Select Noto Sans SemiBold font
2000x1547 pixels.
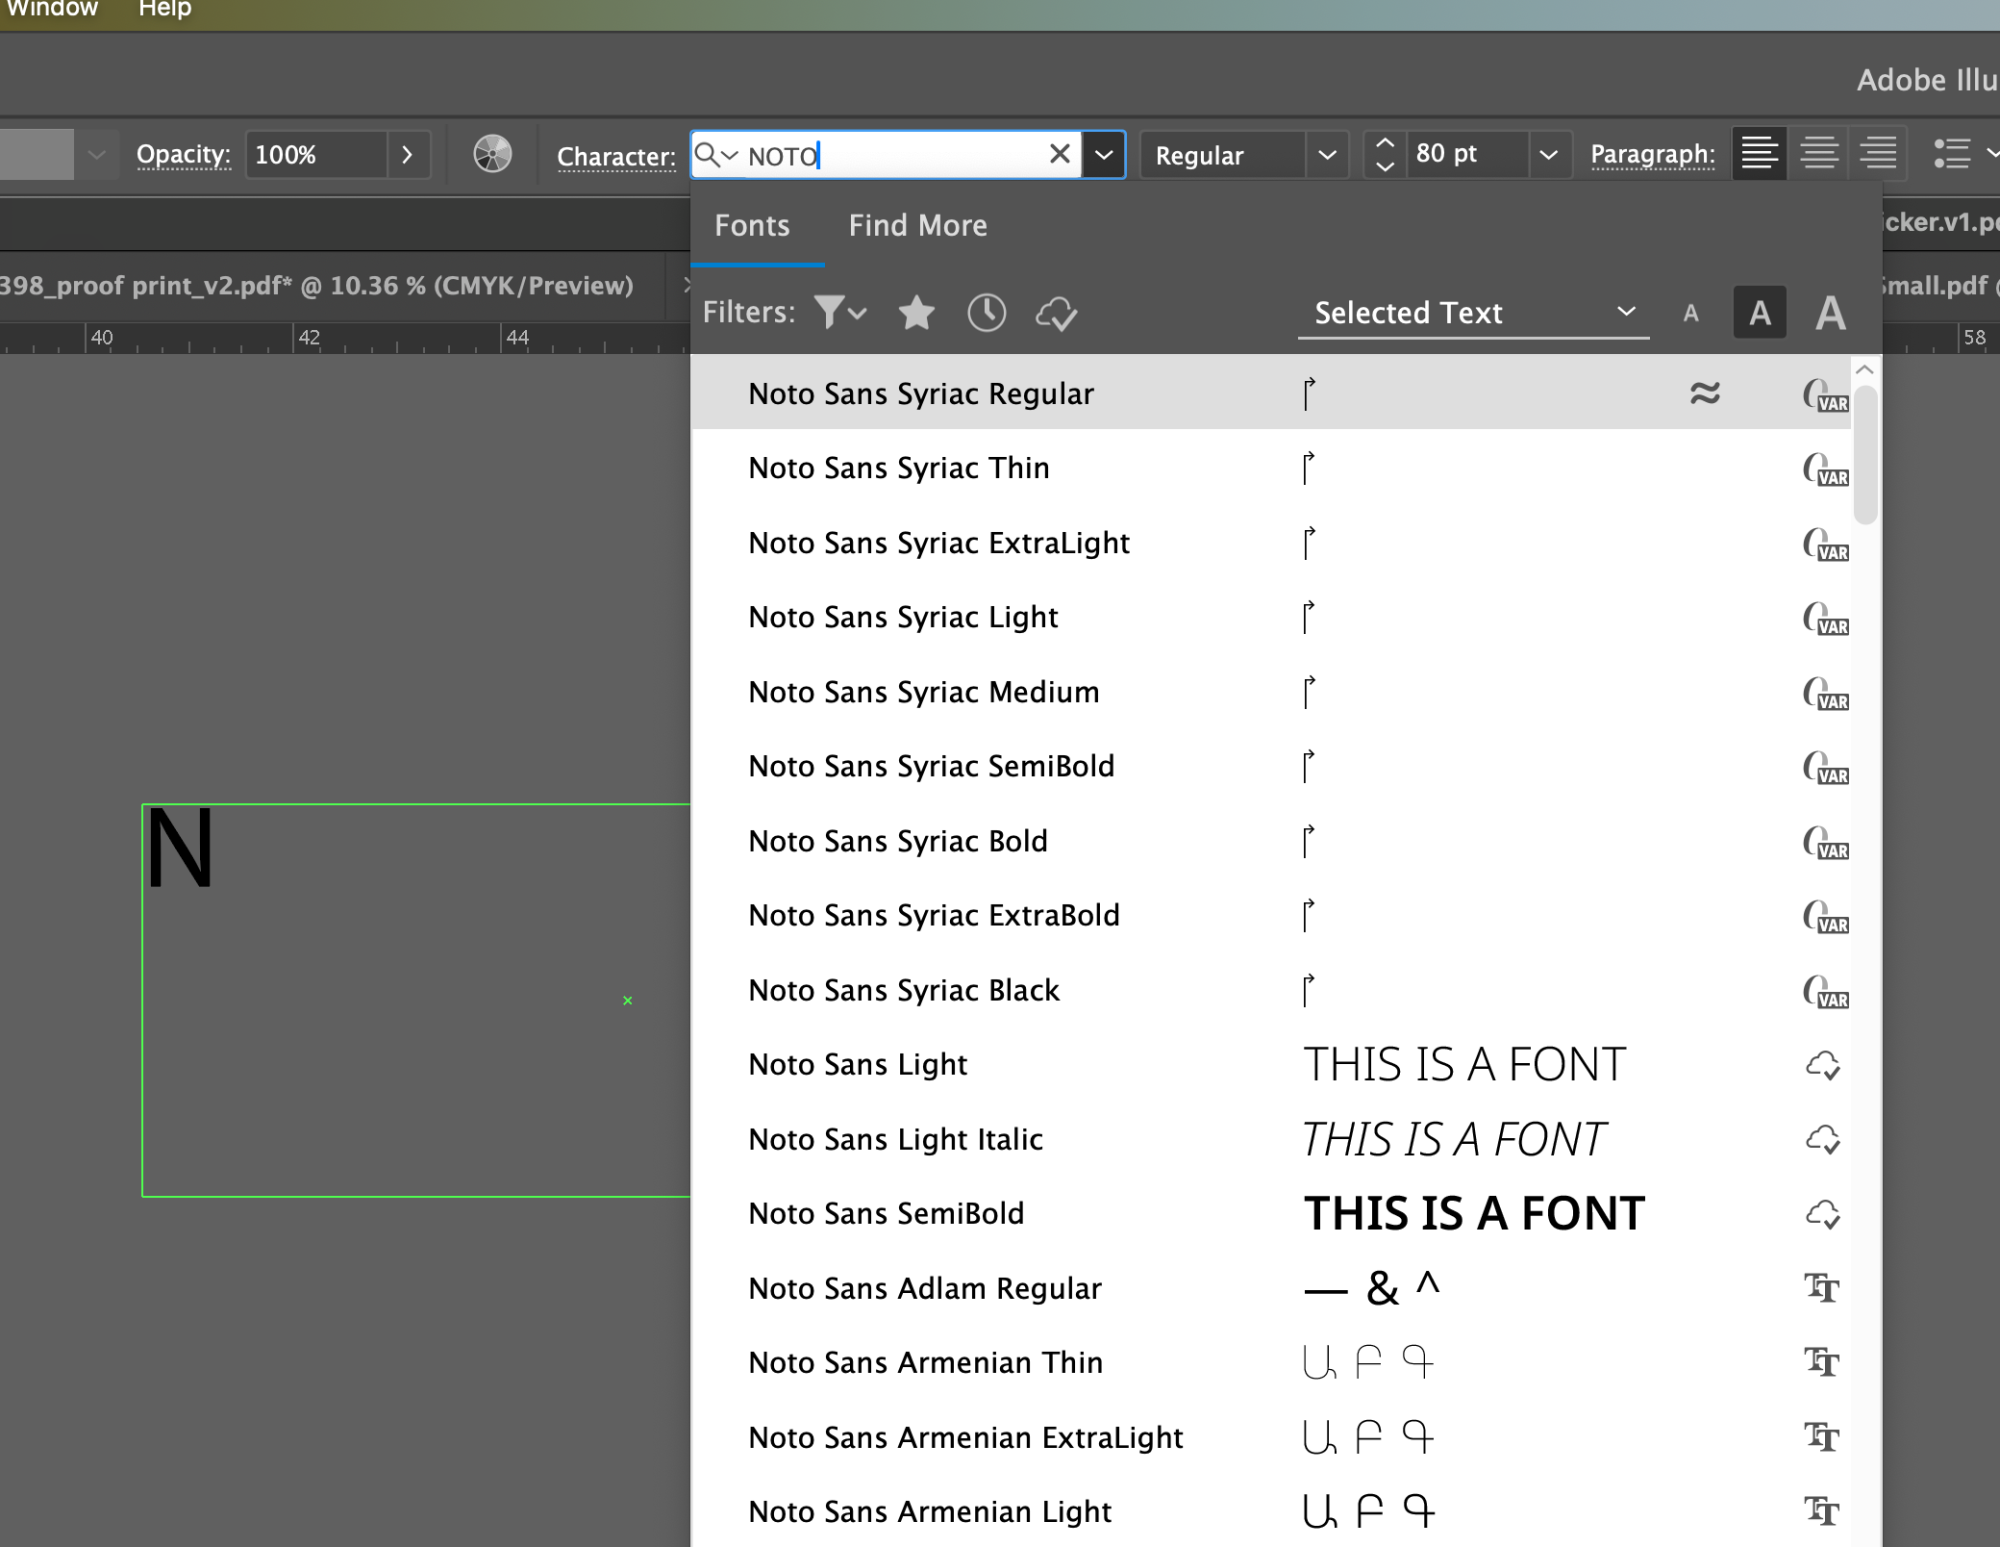coord(1270,1213)
